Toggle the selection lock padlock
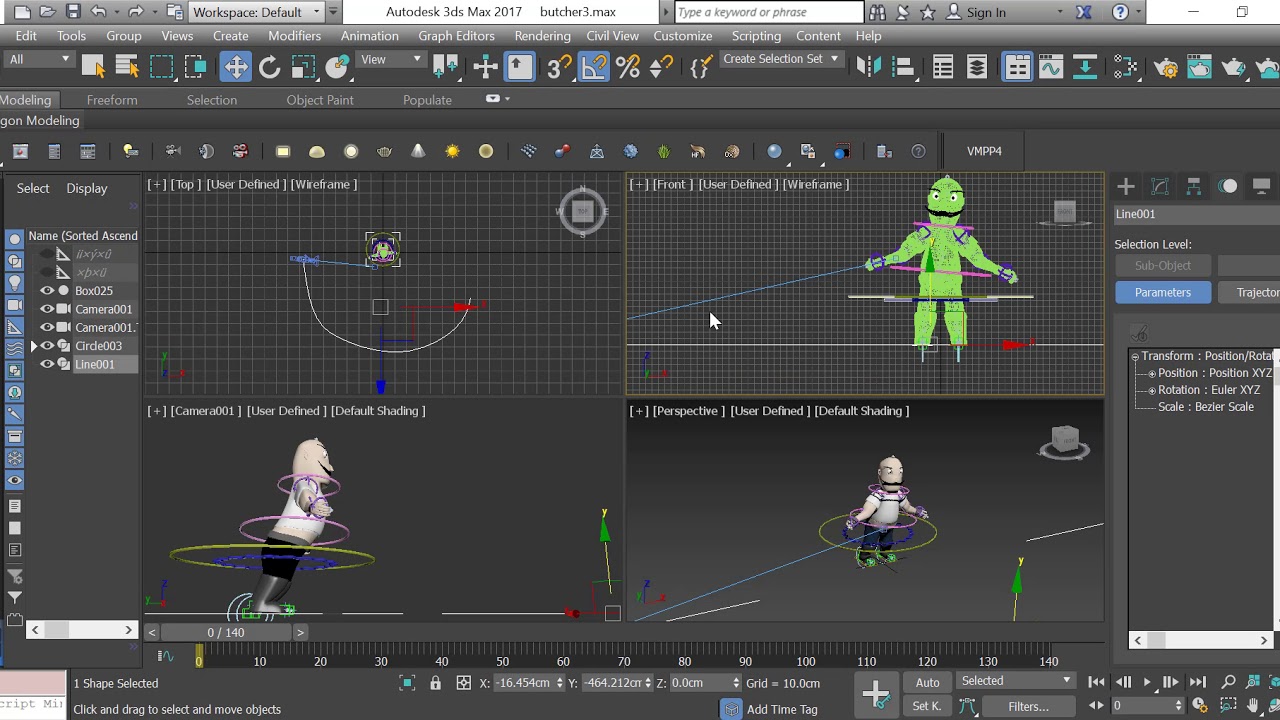Image resolution: width=1280 pixels, height=720 pixels. point(435,683)
